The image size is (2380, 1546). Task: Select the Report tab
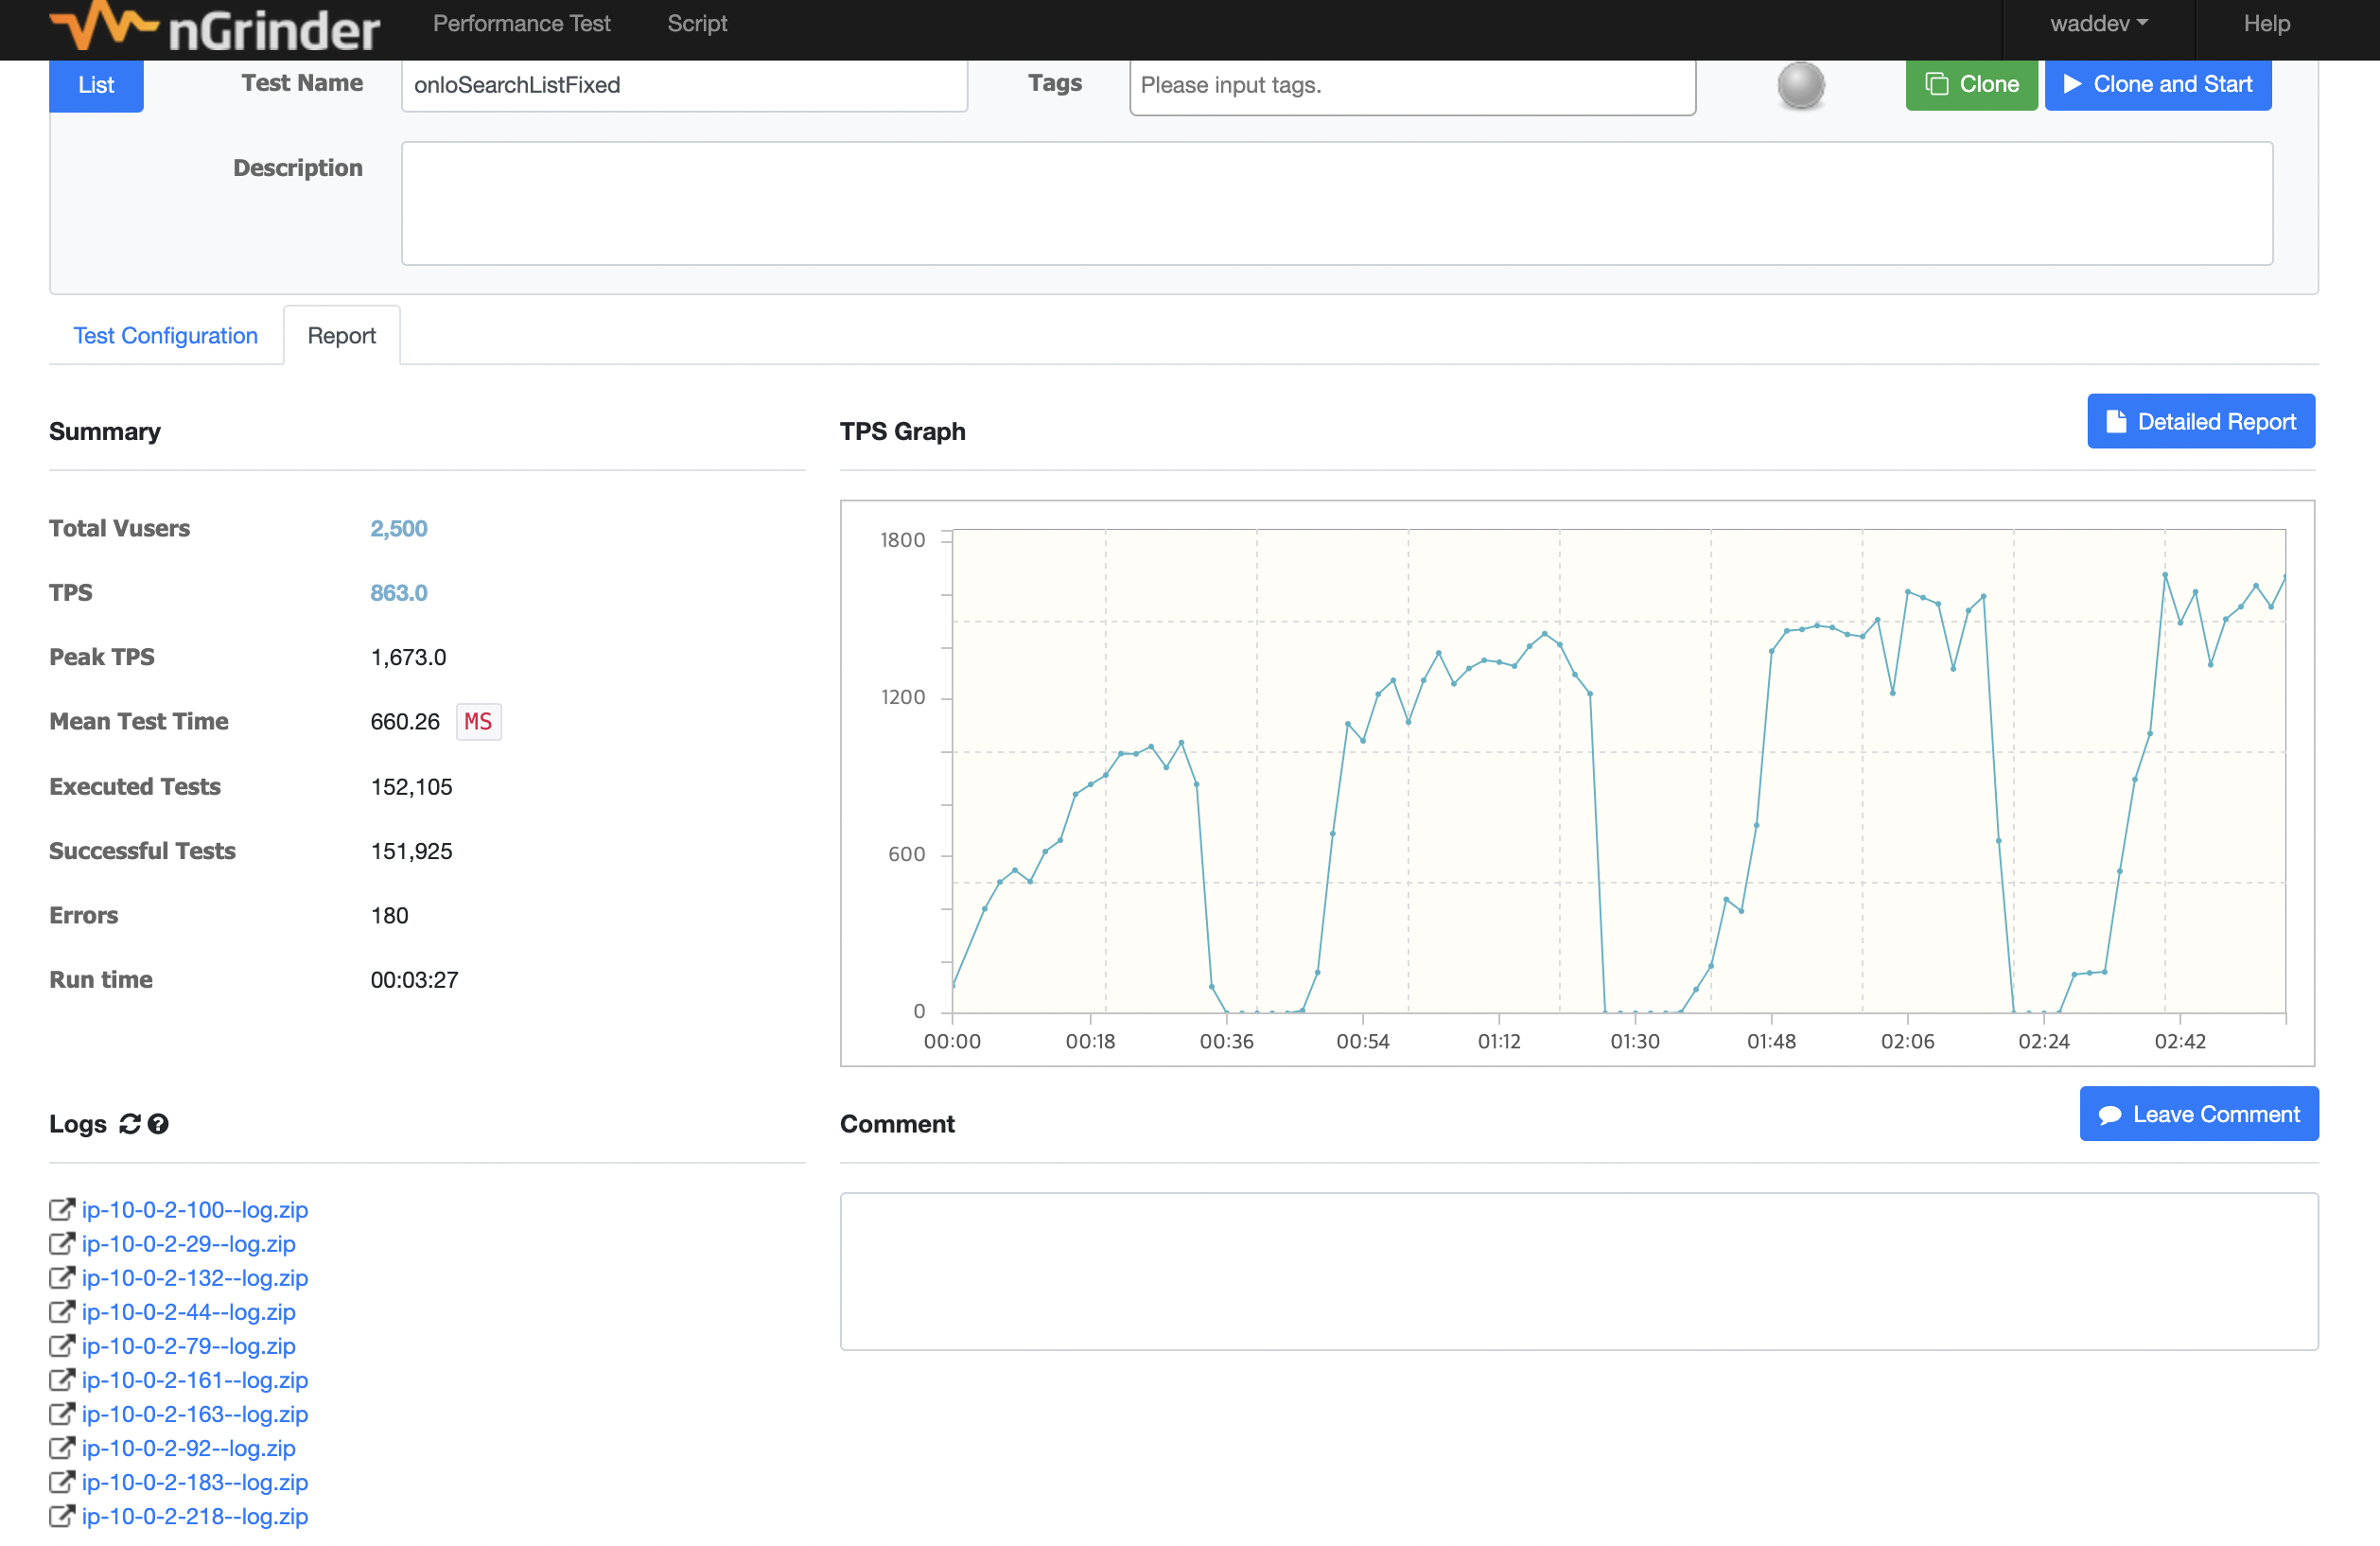[341, 336]
